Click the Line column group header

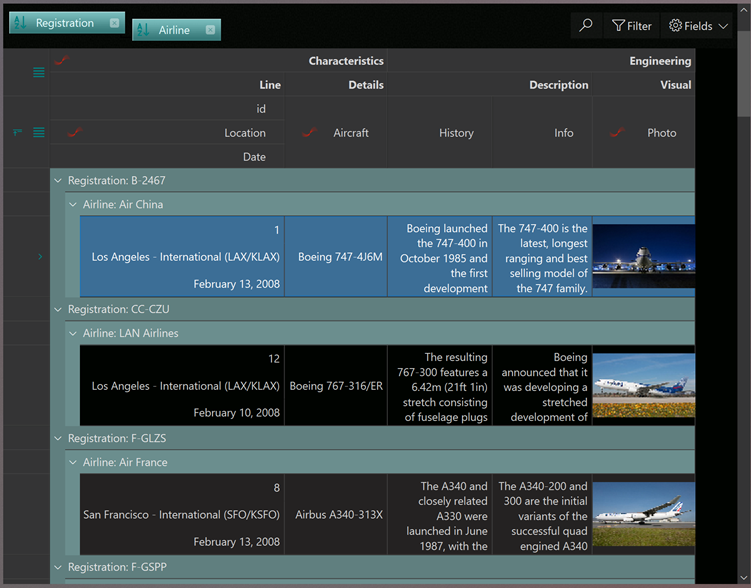click(x=167, y=85)
